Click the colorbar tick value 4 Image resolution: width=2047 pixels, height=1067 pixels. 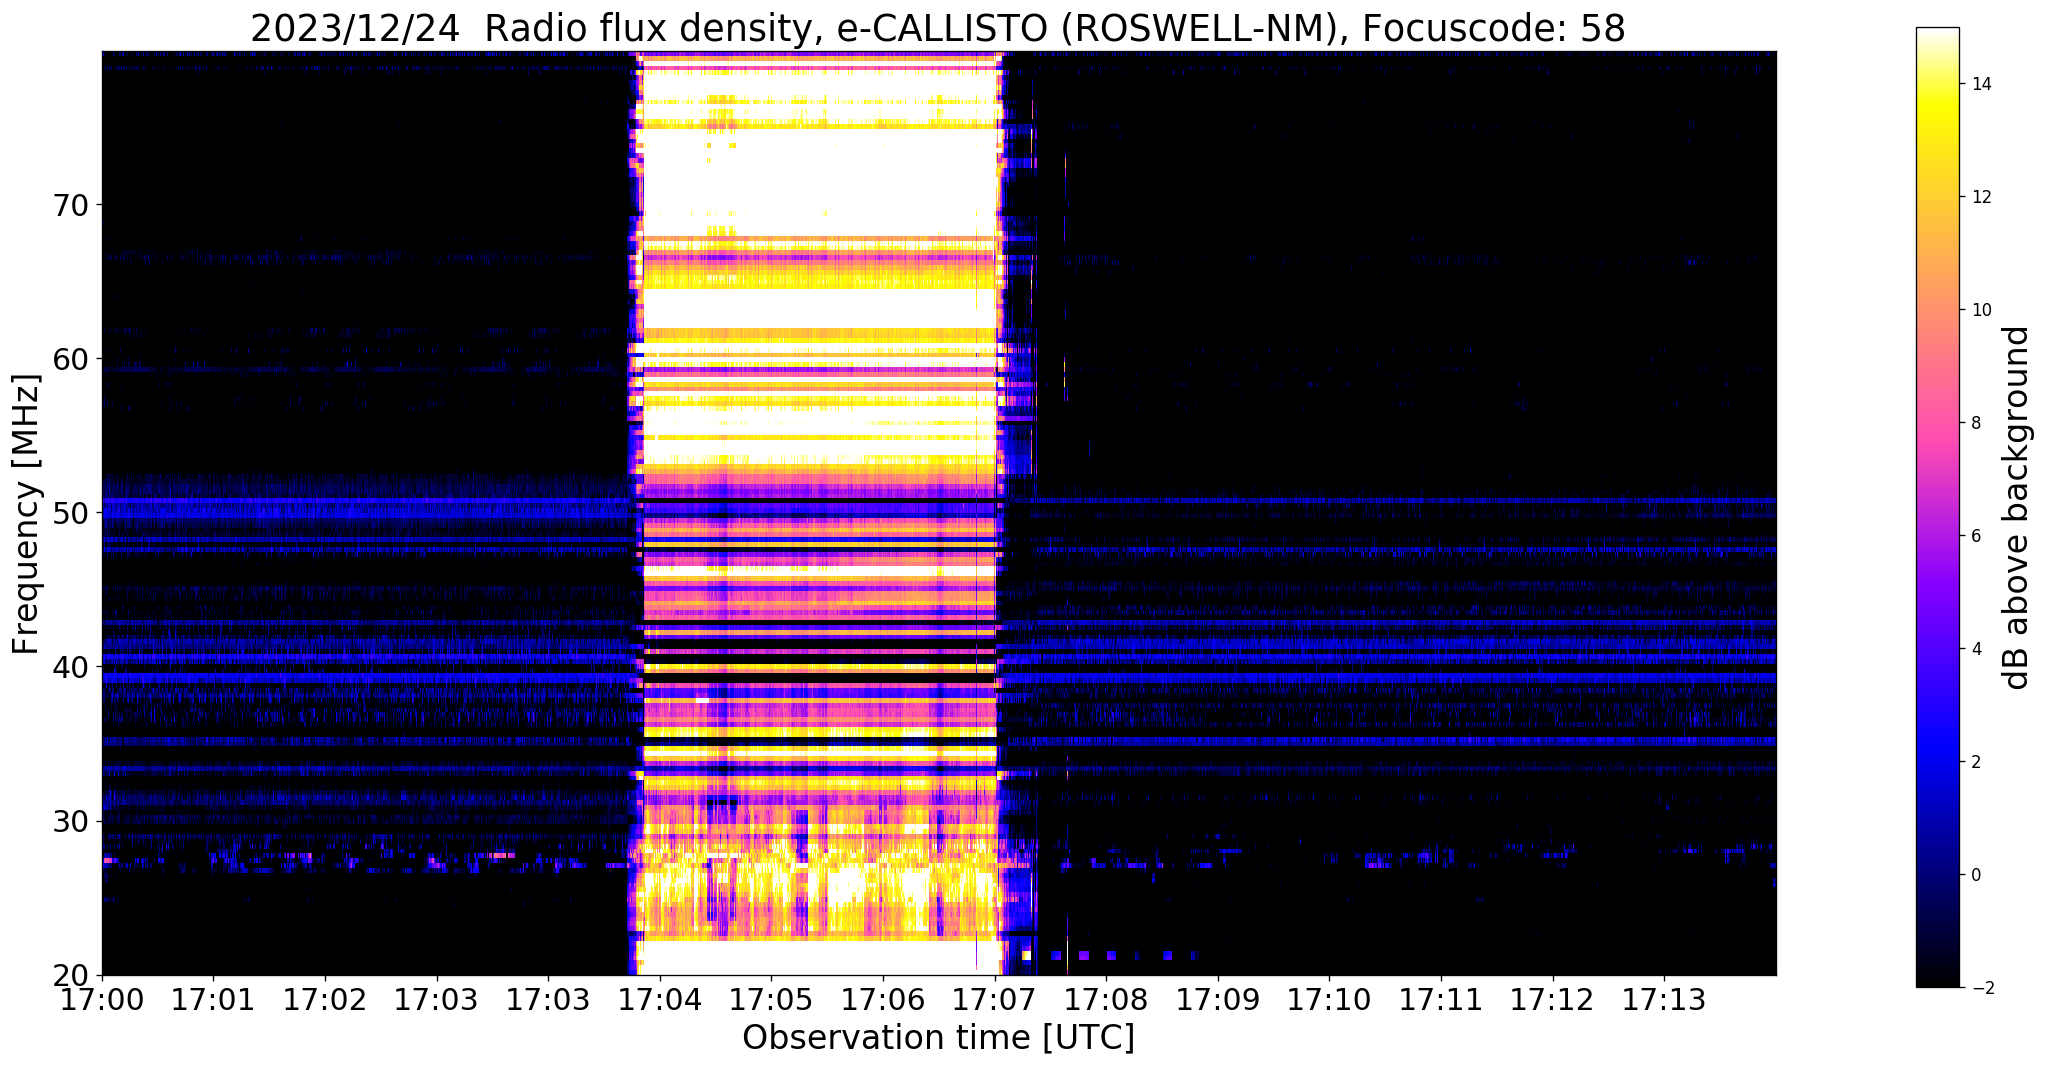1975,649
